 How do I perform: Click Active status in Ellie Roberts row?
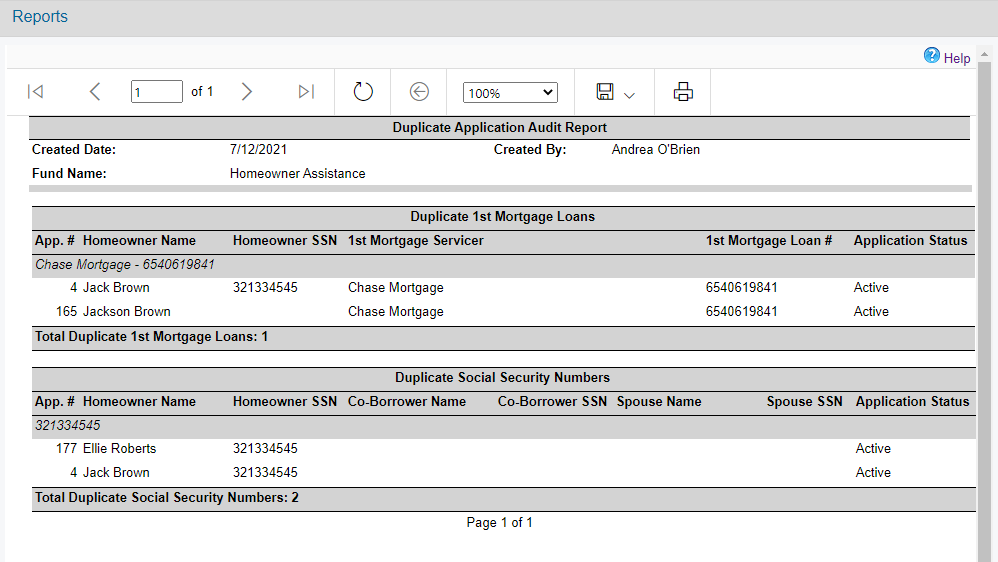click(x=873, y=449)
